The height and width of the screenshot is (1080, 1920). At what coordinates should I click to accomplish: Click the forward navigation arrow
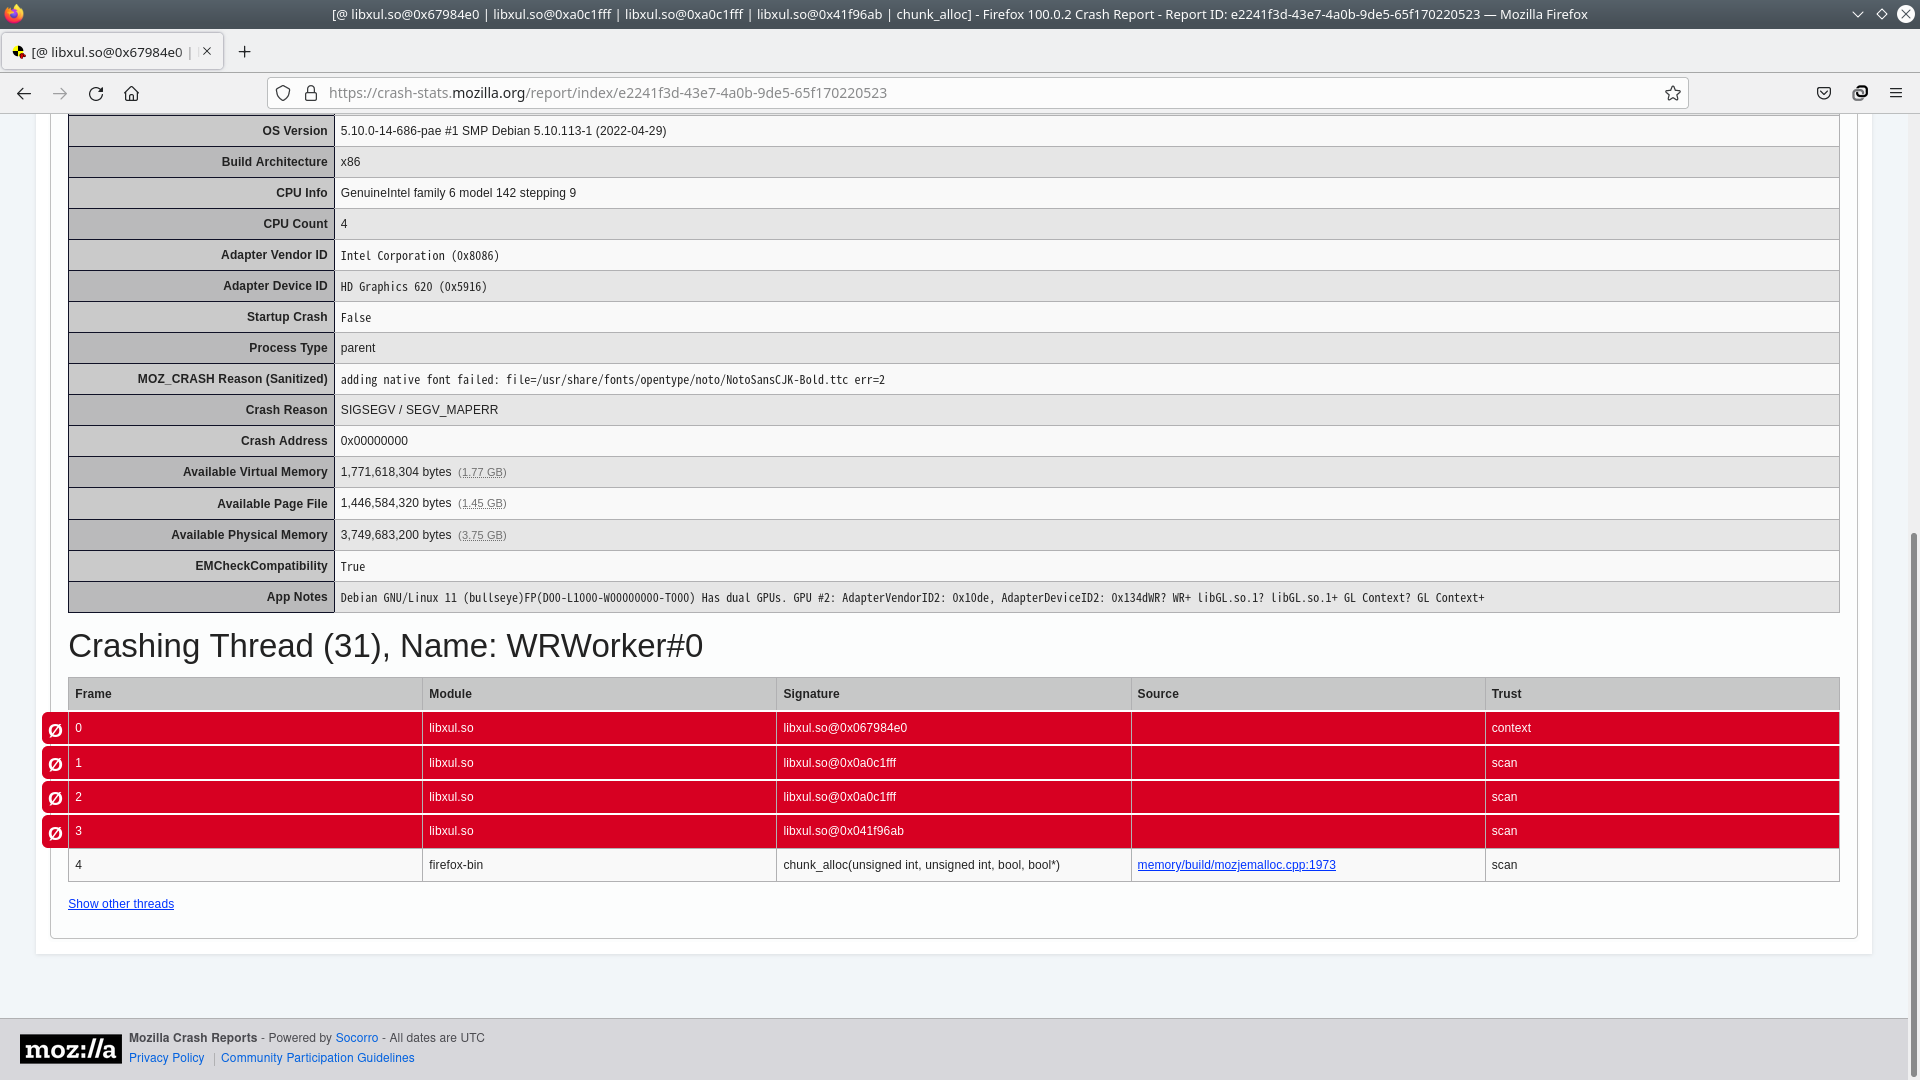point(60,93)
